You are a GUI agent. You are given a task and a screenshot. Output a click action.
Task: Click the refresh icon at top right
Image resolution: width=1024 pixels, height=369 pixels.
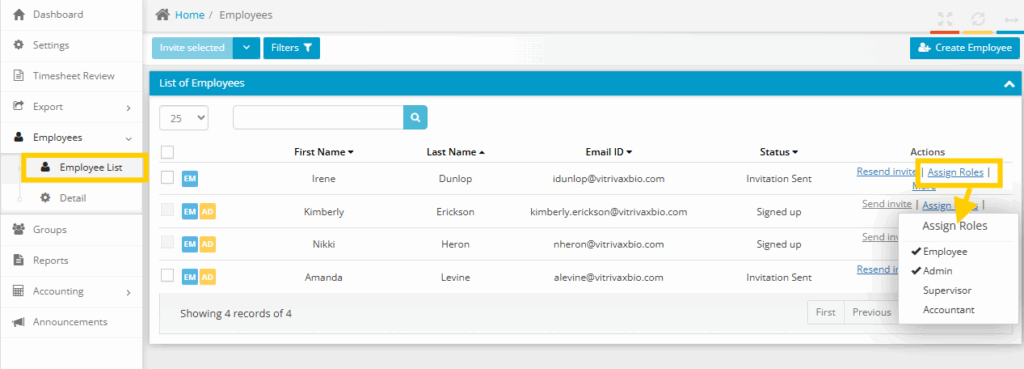pyautogui.click(x=978, y=19)
